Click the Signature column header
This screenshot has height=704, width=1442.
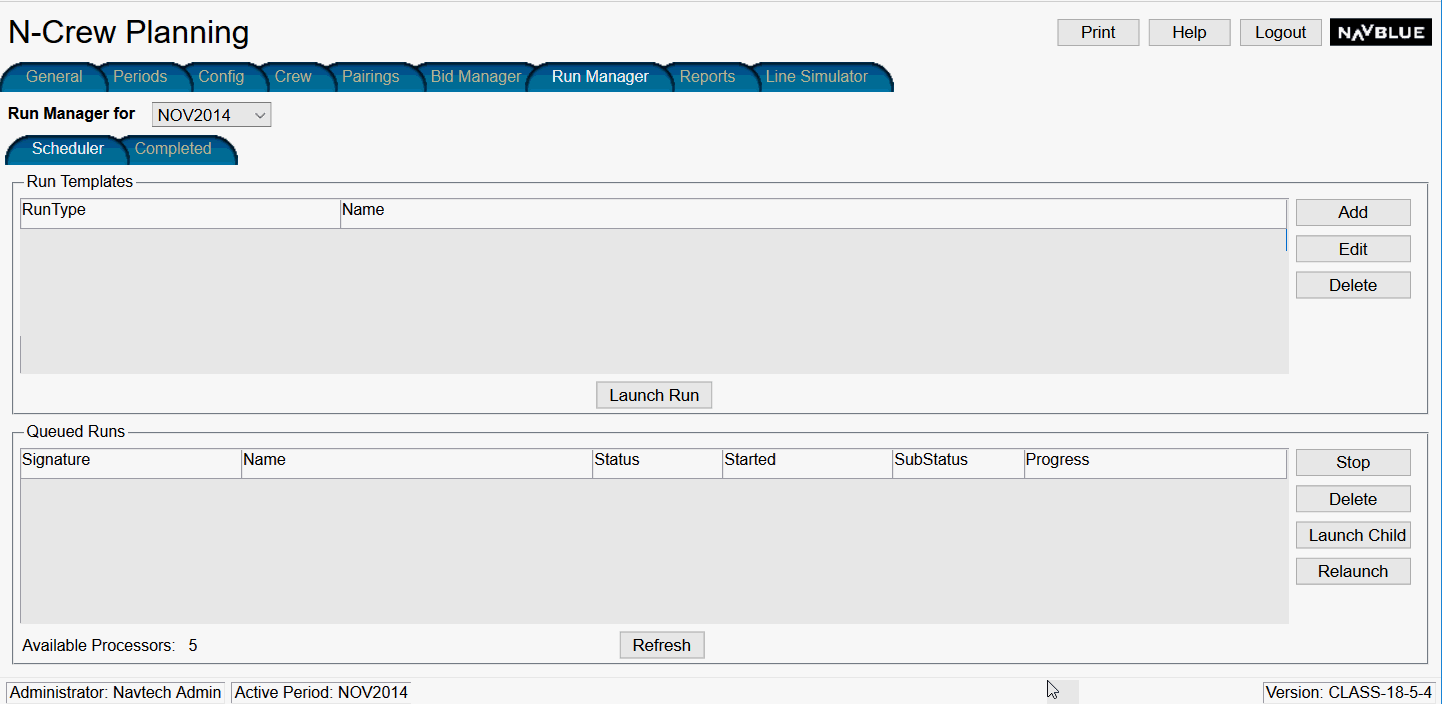pos(131,463)
